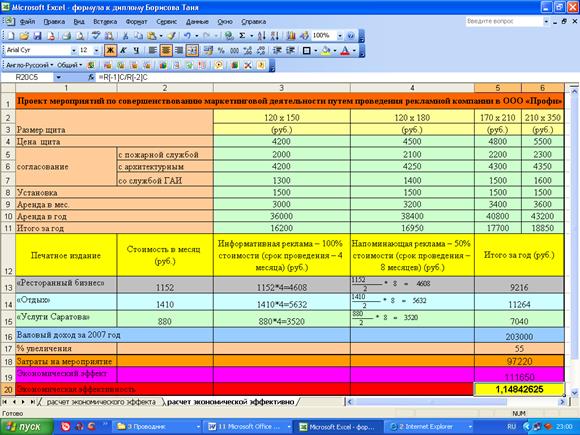Decrease decimal places icon
Viewport: 580px width, 435px height.
tap(261, 50)
